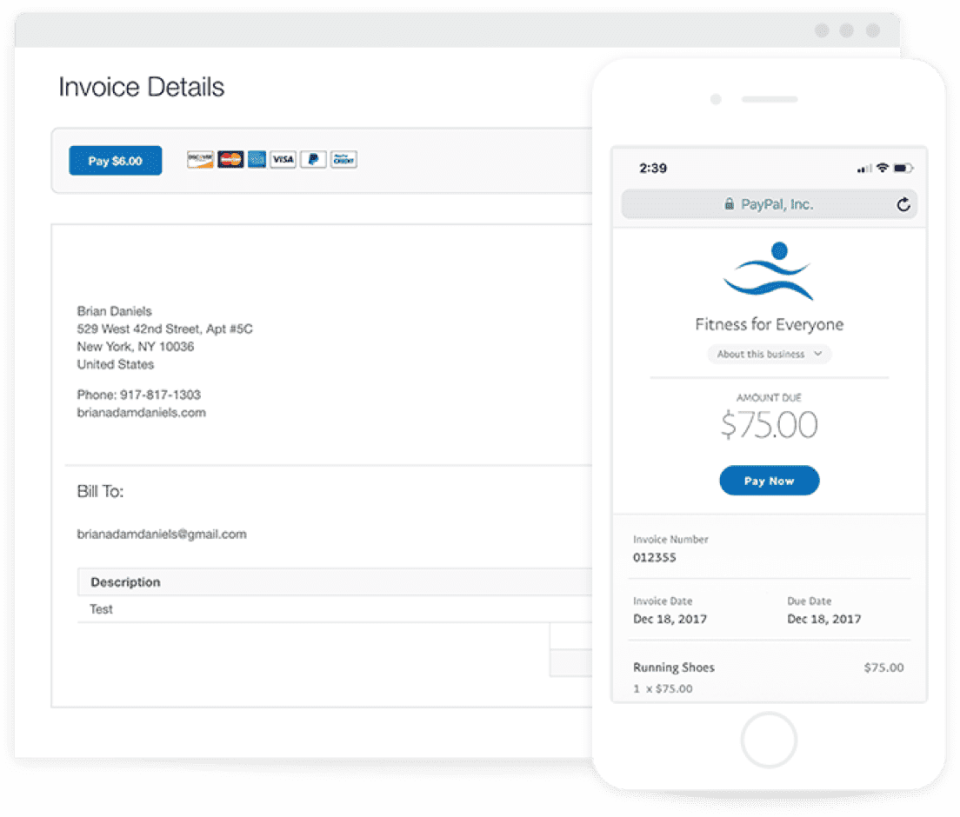Select the Running Shoes line item
Screen dimensions: 960x817
673,667
